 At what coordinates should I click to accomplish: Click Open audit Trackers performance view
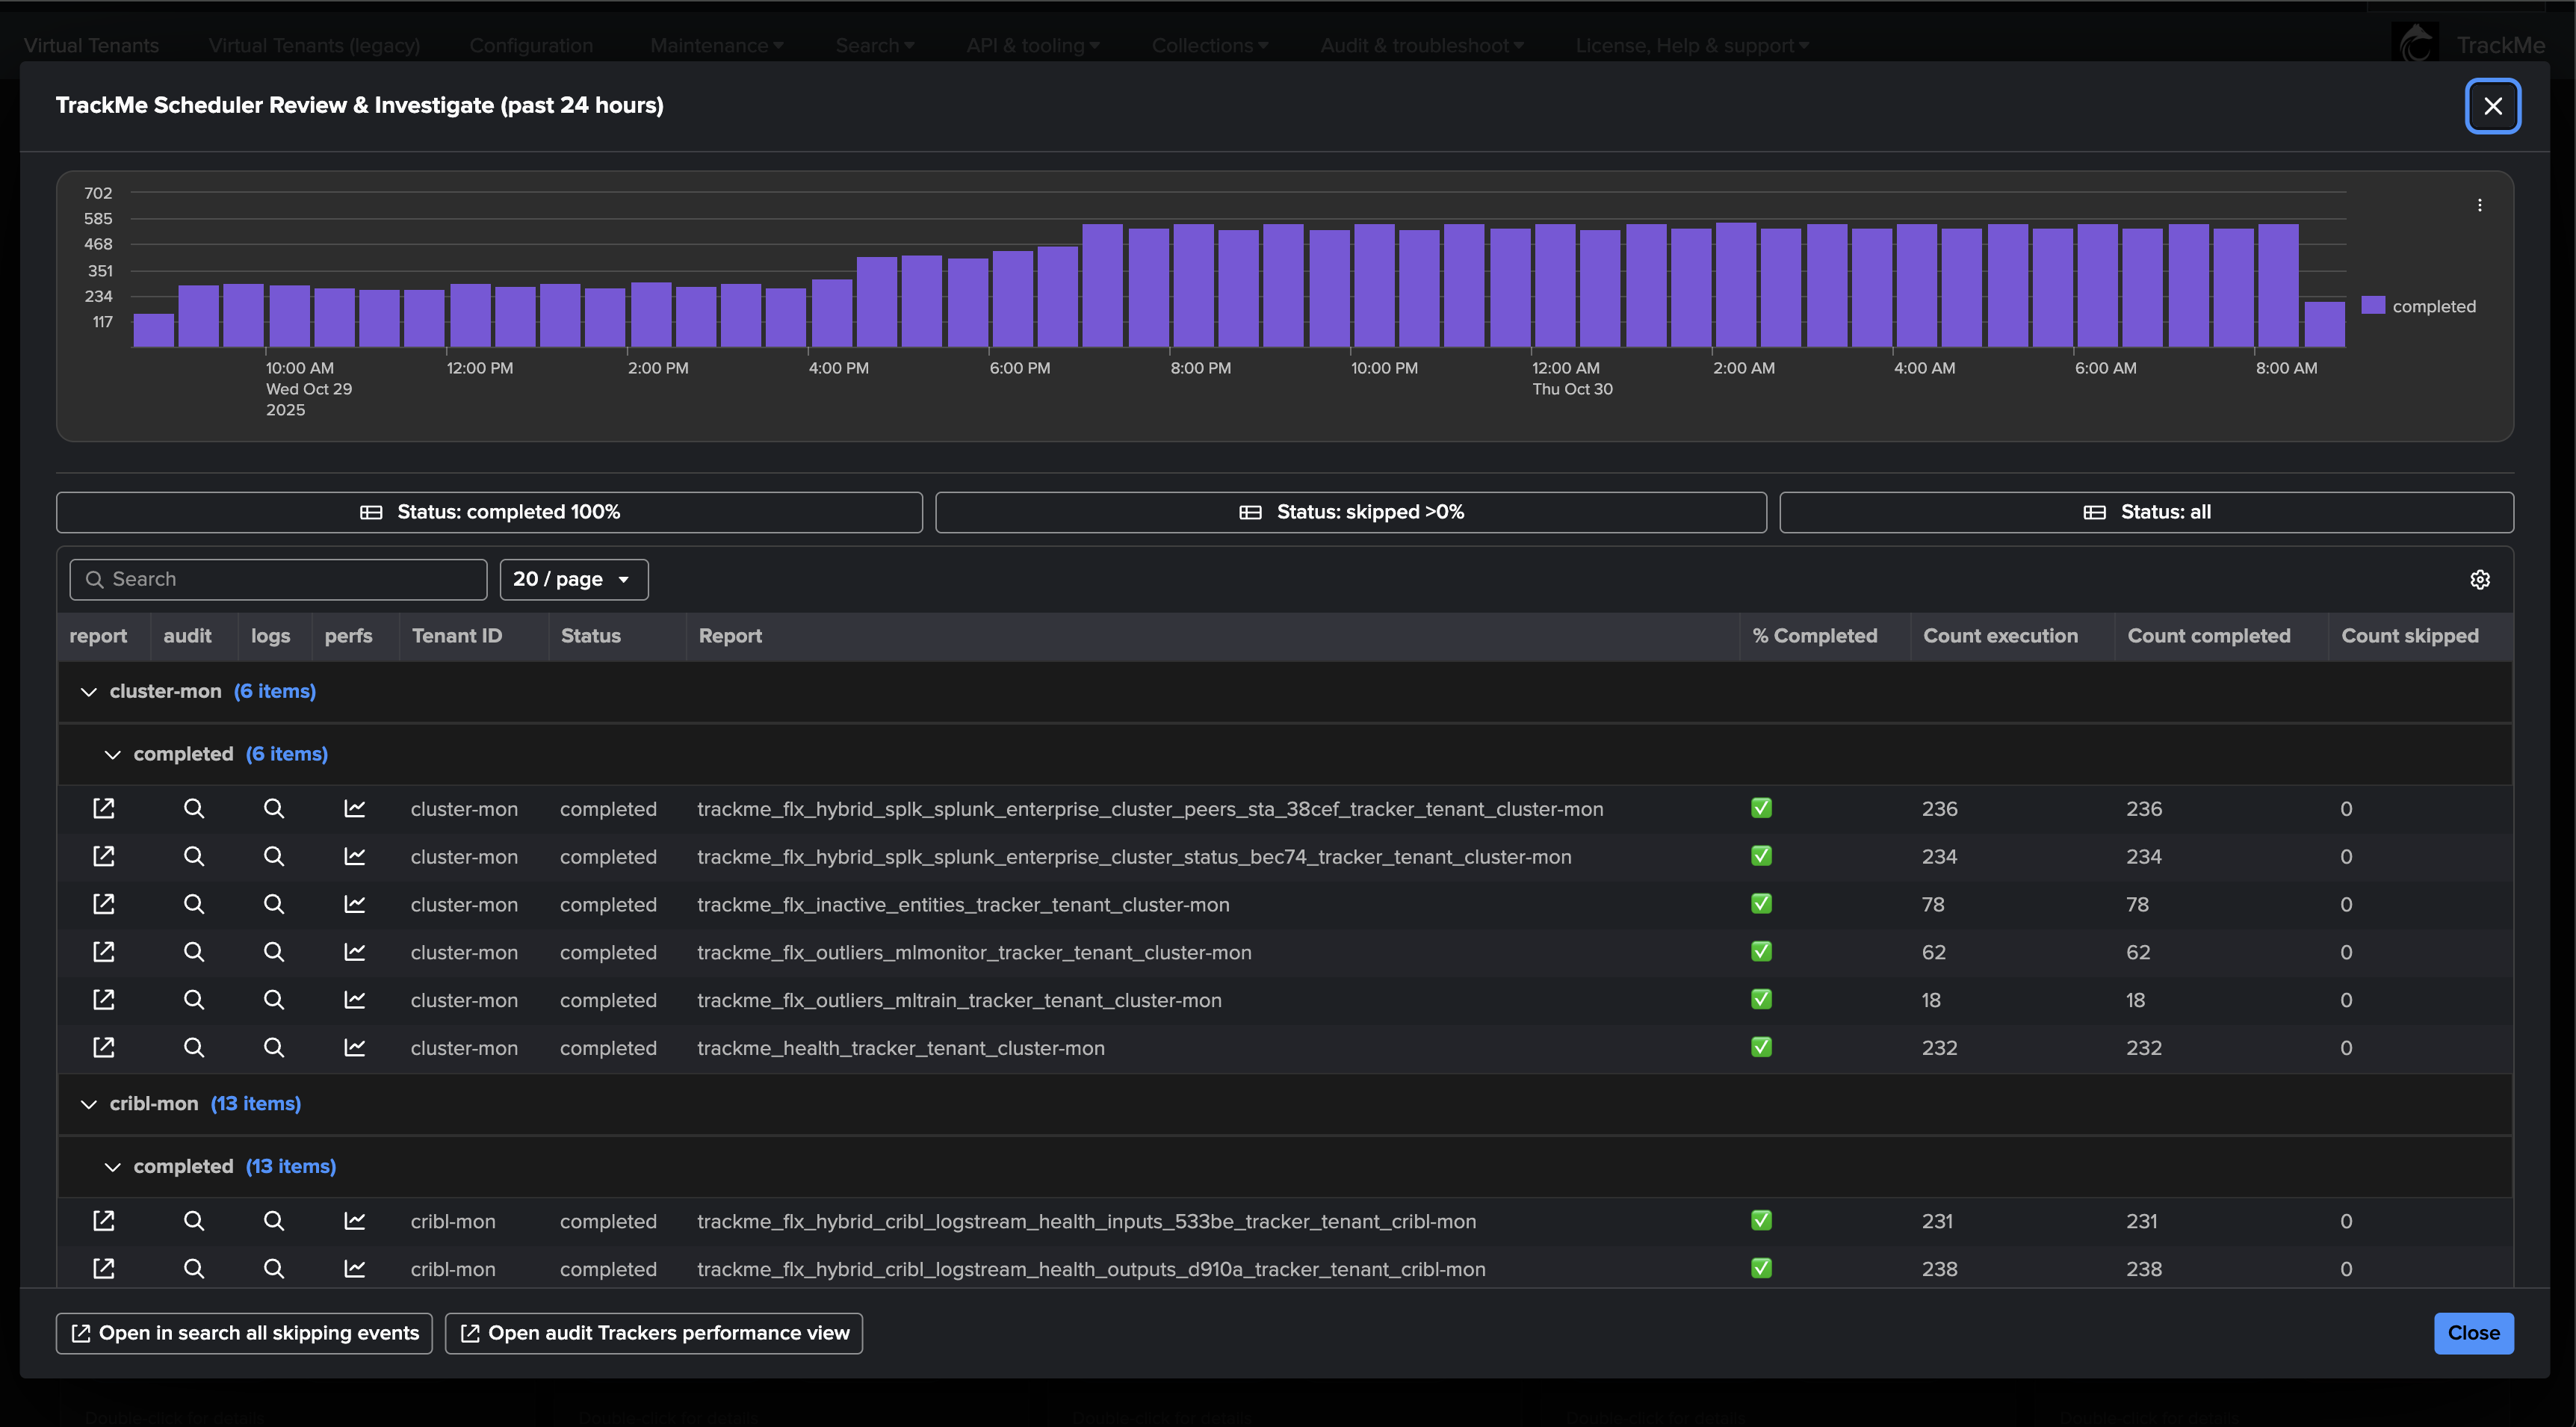pos(654,1333)
